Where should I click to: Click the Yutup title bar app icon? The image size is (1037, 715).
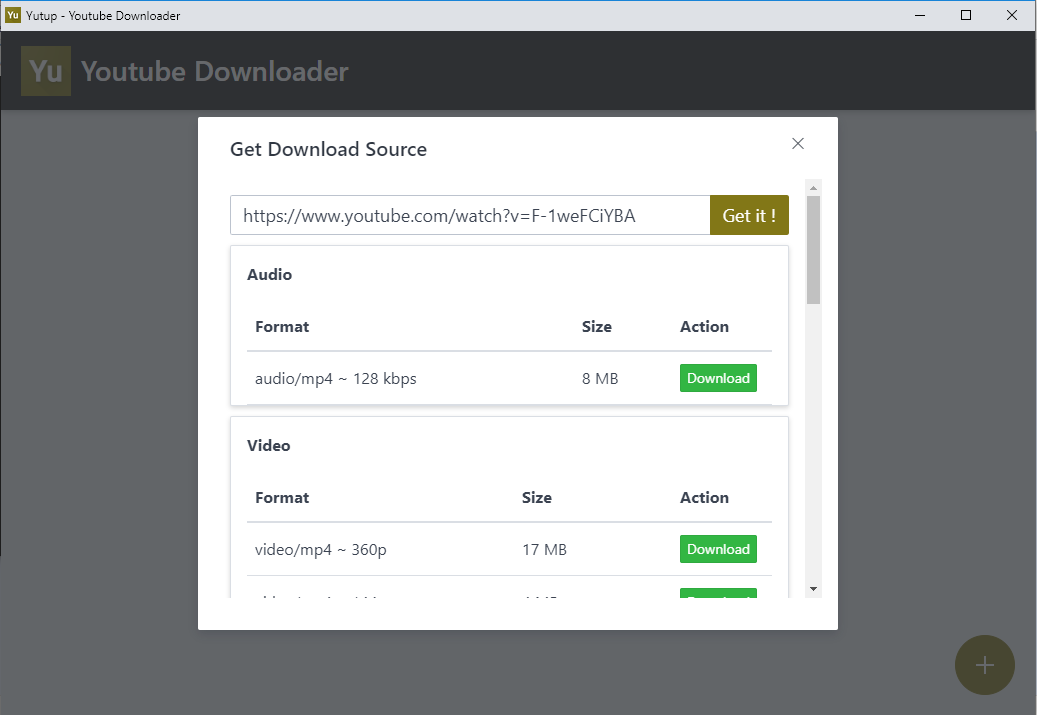[13, 15]
